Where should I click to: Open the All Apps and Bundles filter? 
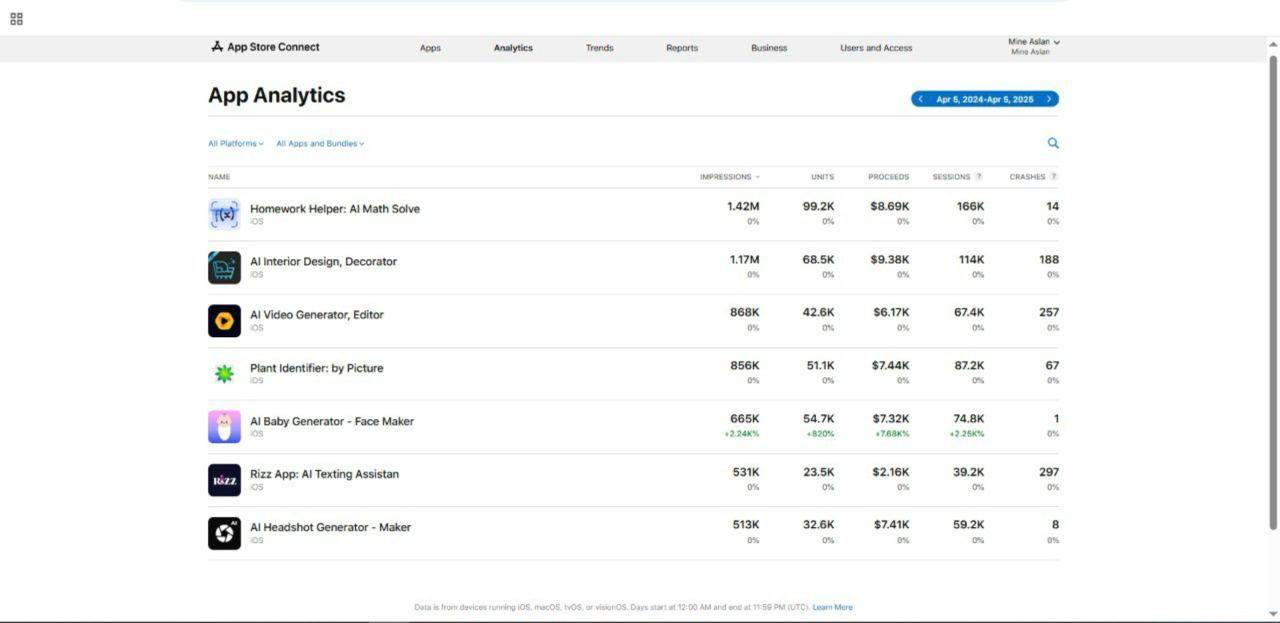coord(320,144)
